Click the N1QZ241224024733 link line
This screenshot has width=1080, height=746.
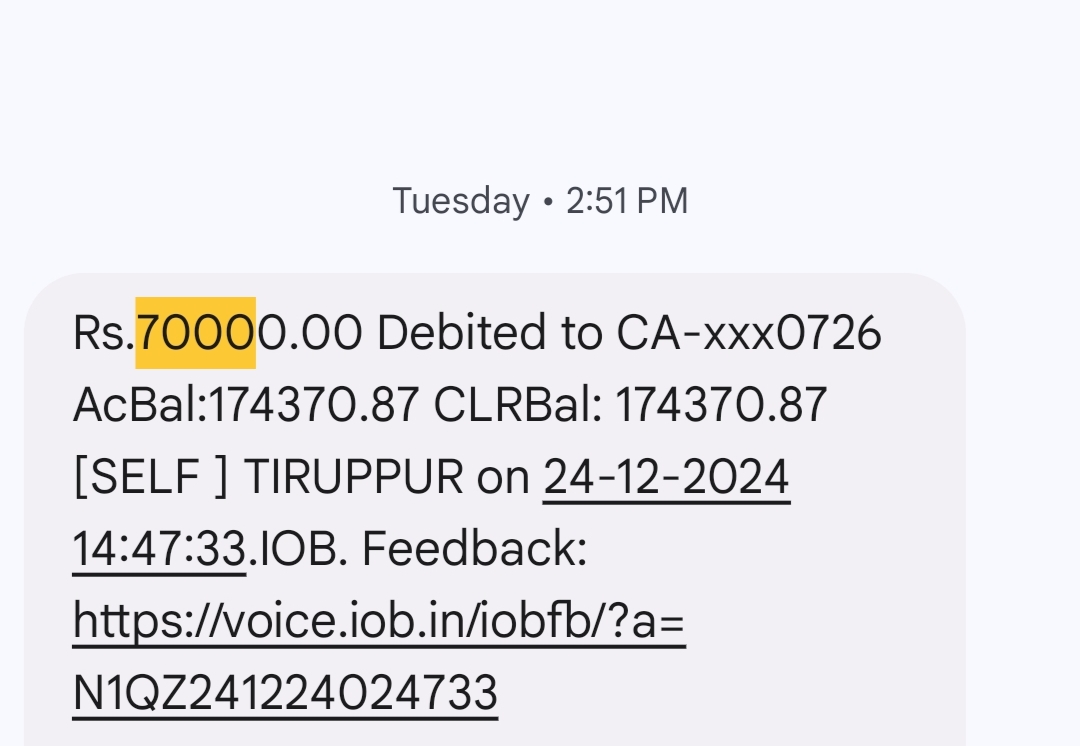click(285, 693)
